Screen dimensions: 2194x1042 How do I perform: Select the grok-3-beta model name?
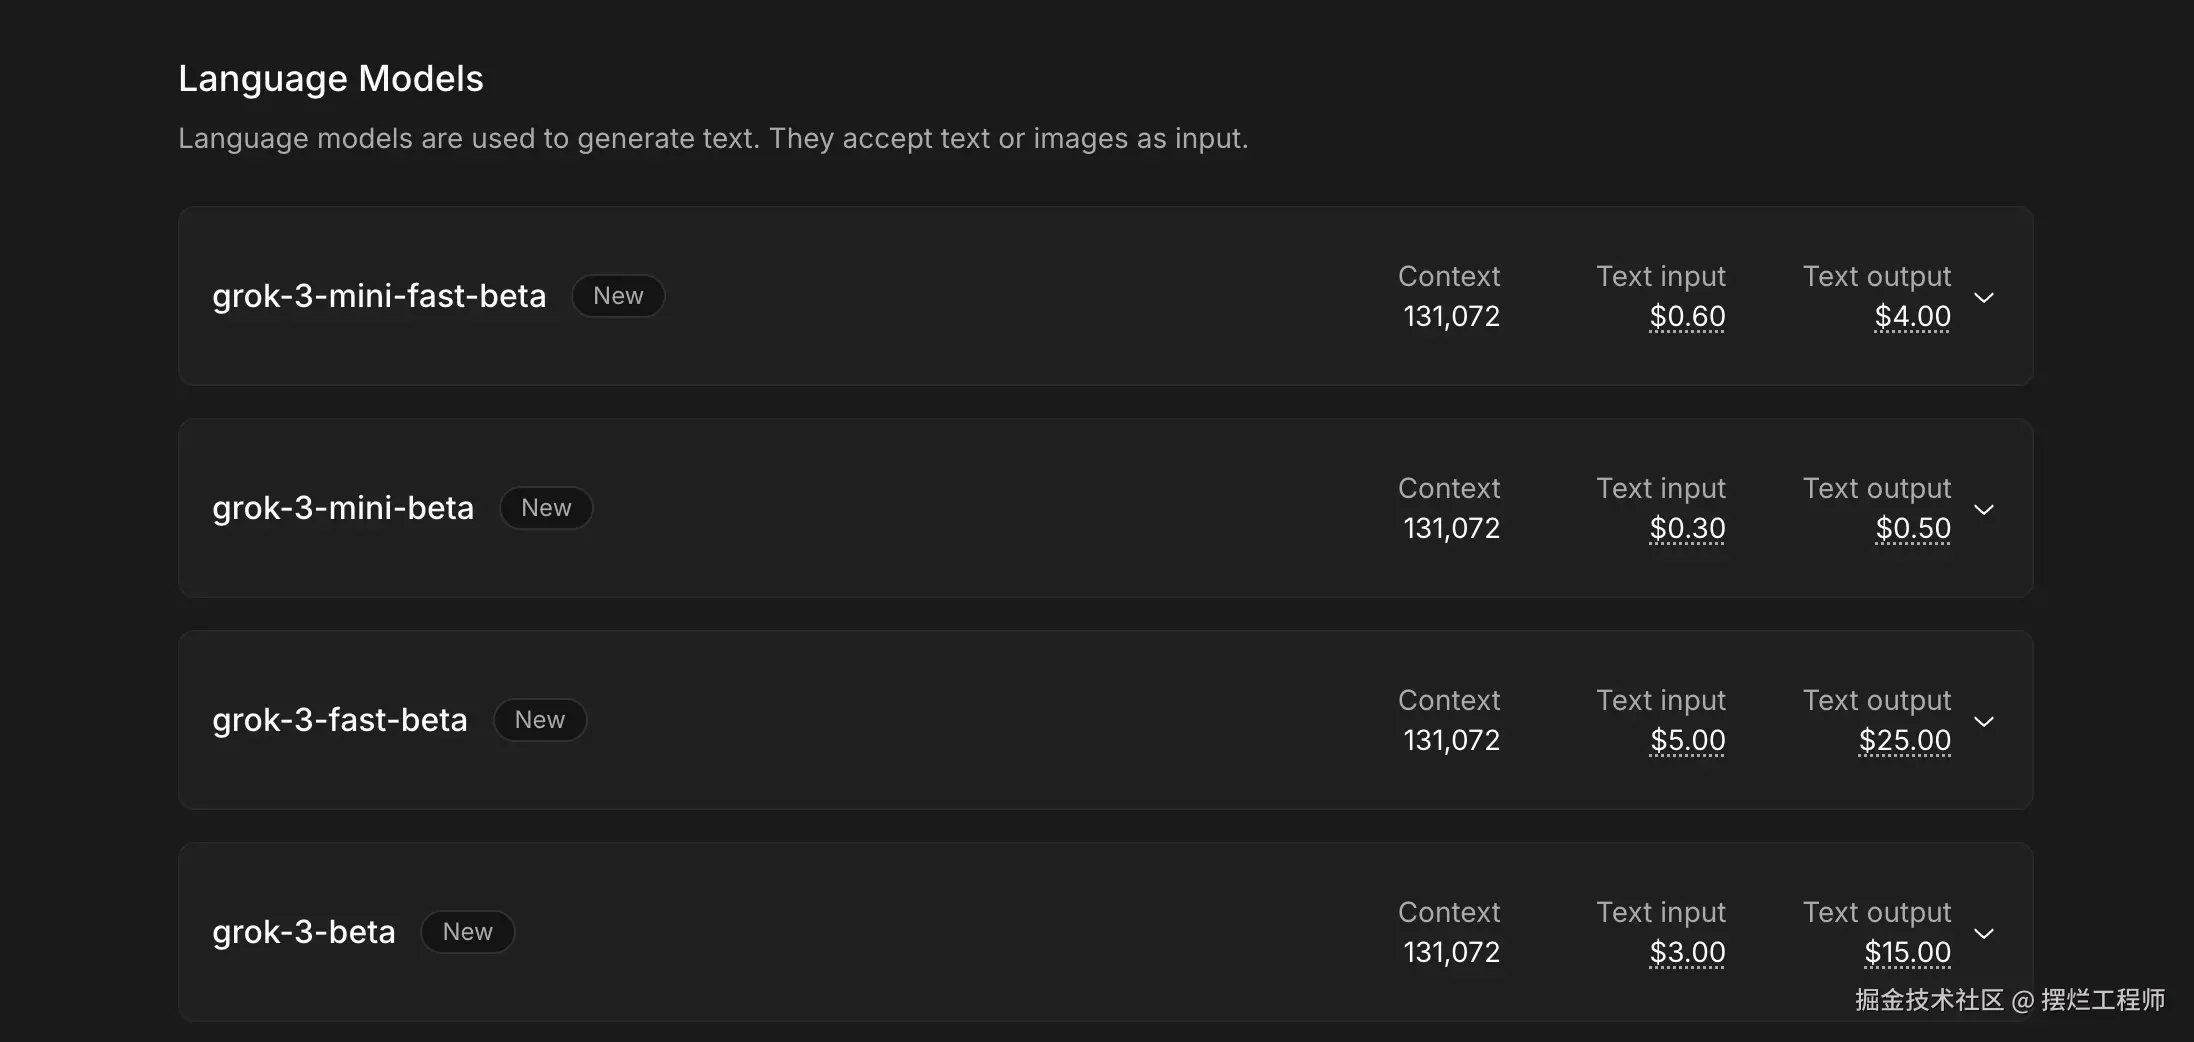tap(304, 932)
